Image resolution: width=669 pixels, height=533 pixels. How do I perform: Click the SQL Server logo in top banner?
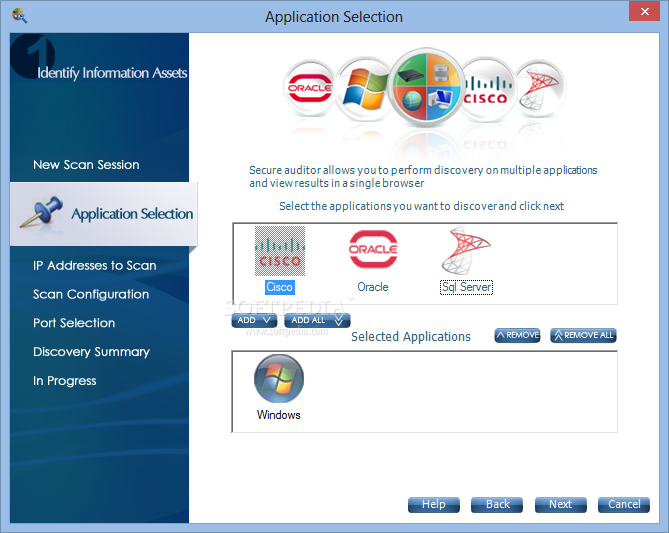coord(539,88)
